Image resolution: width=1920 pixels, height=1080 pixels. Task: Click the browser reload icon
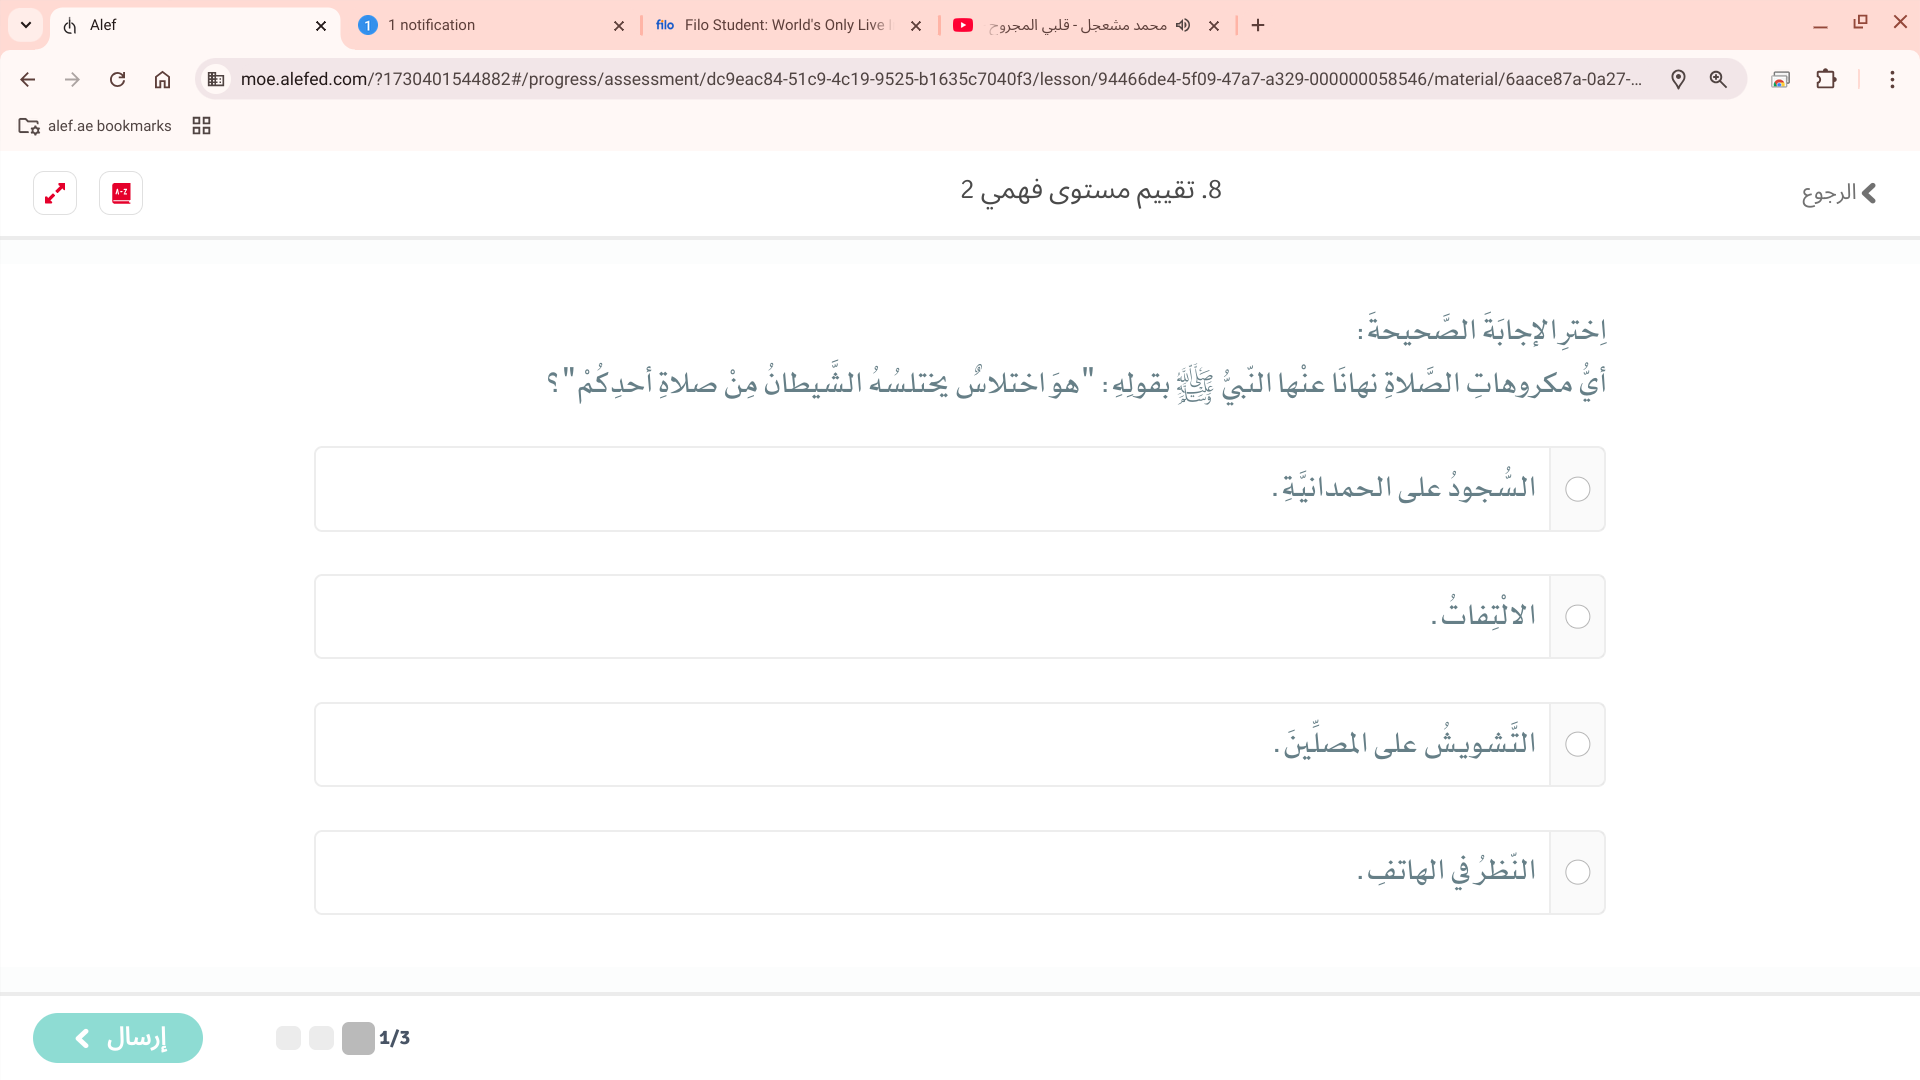(x=117, y=79)
